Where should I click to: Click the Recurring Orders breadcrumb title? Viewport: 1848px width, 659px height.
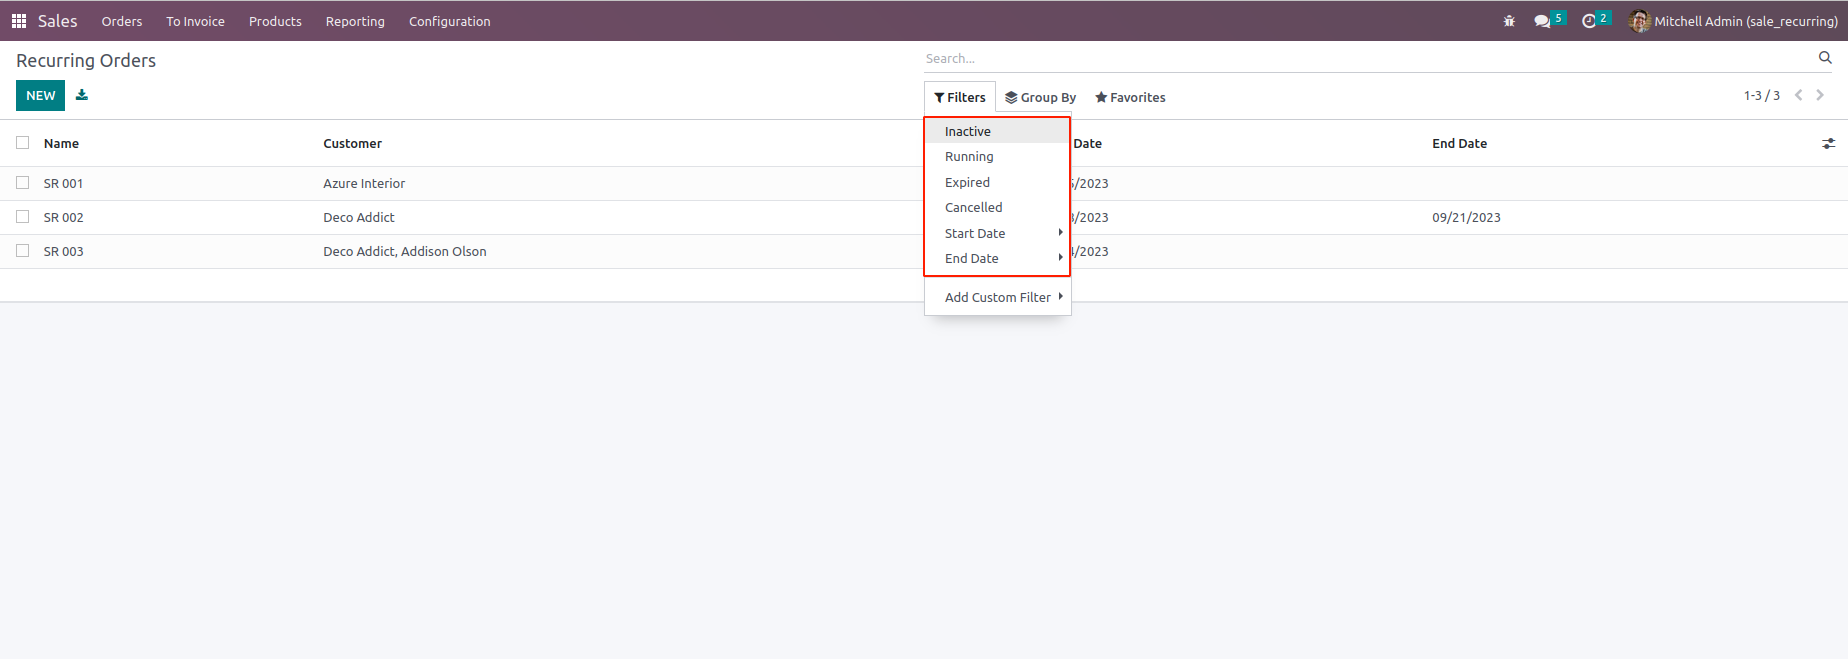click(86, 60)
